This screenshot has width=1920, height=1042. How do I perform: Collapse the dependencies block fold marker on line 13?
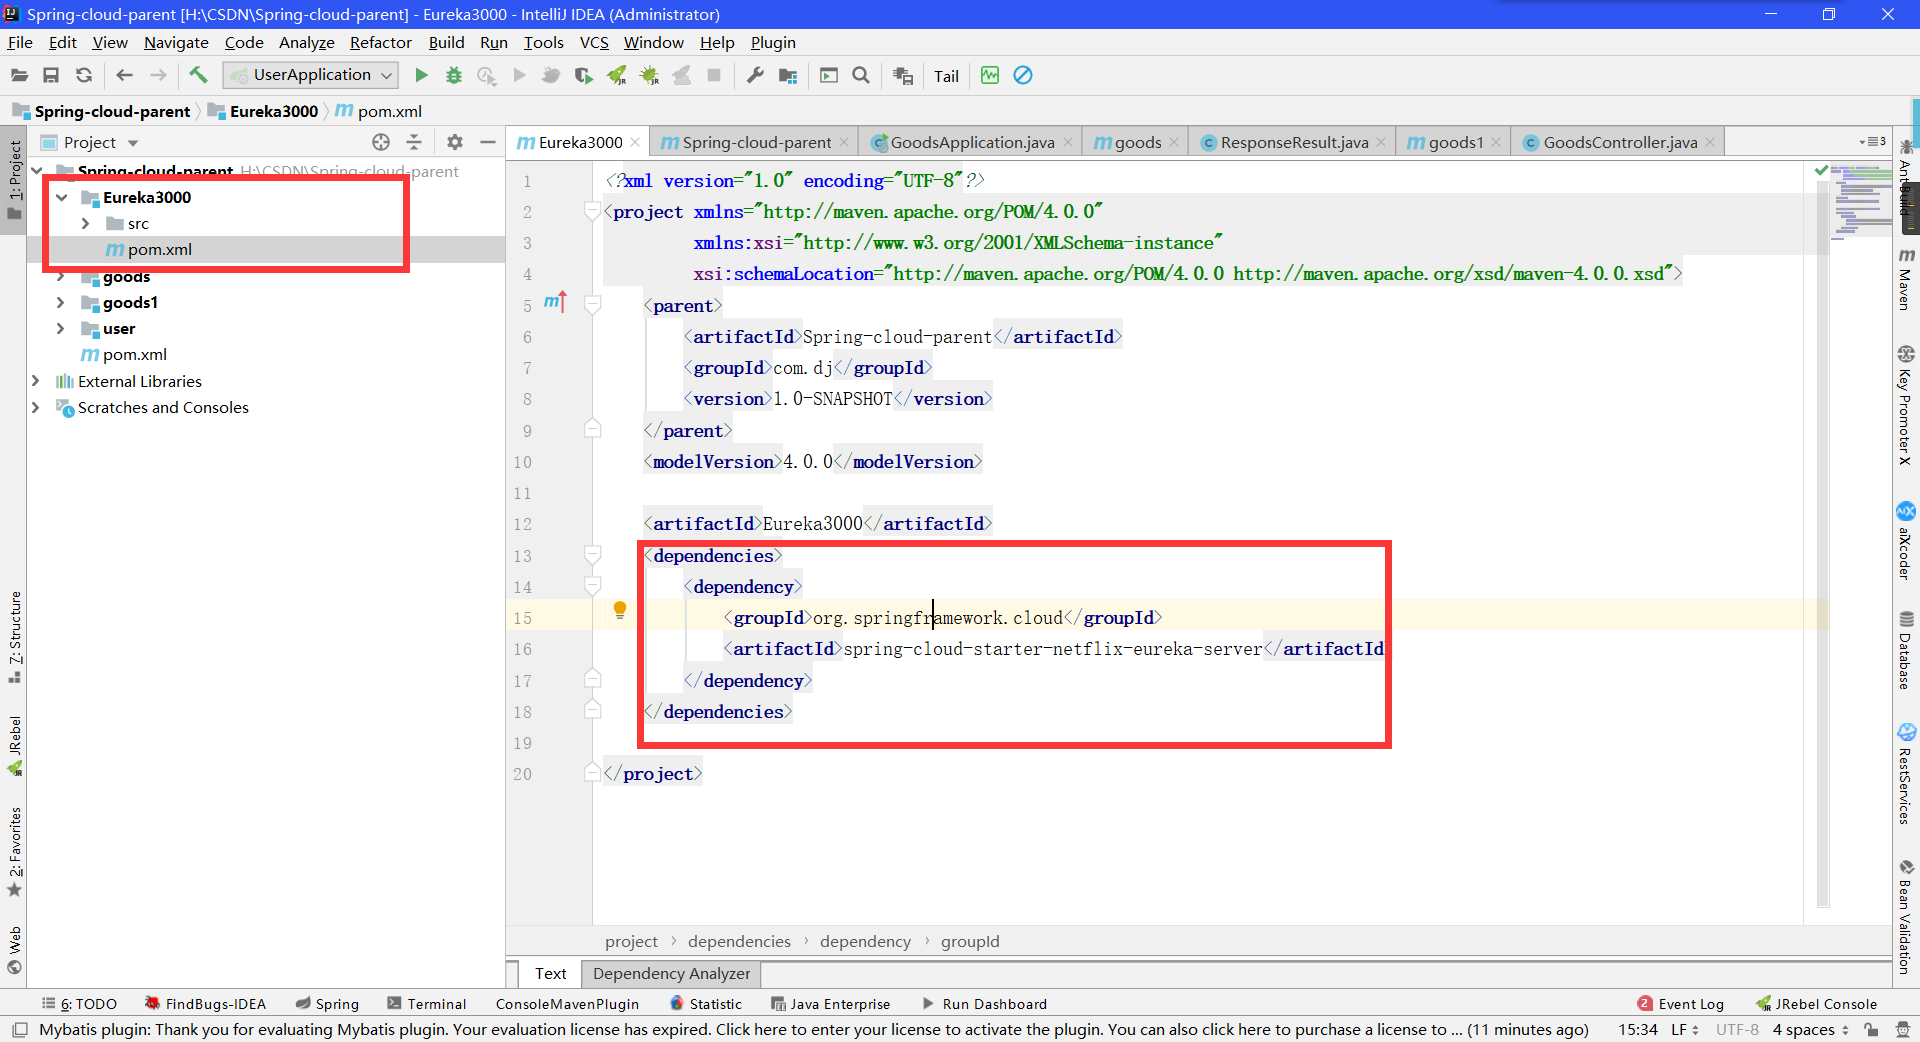coord(592,555)
